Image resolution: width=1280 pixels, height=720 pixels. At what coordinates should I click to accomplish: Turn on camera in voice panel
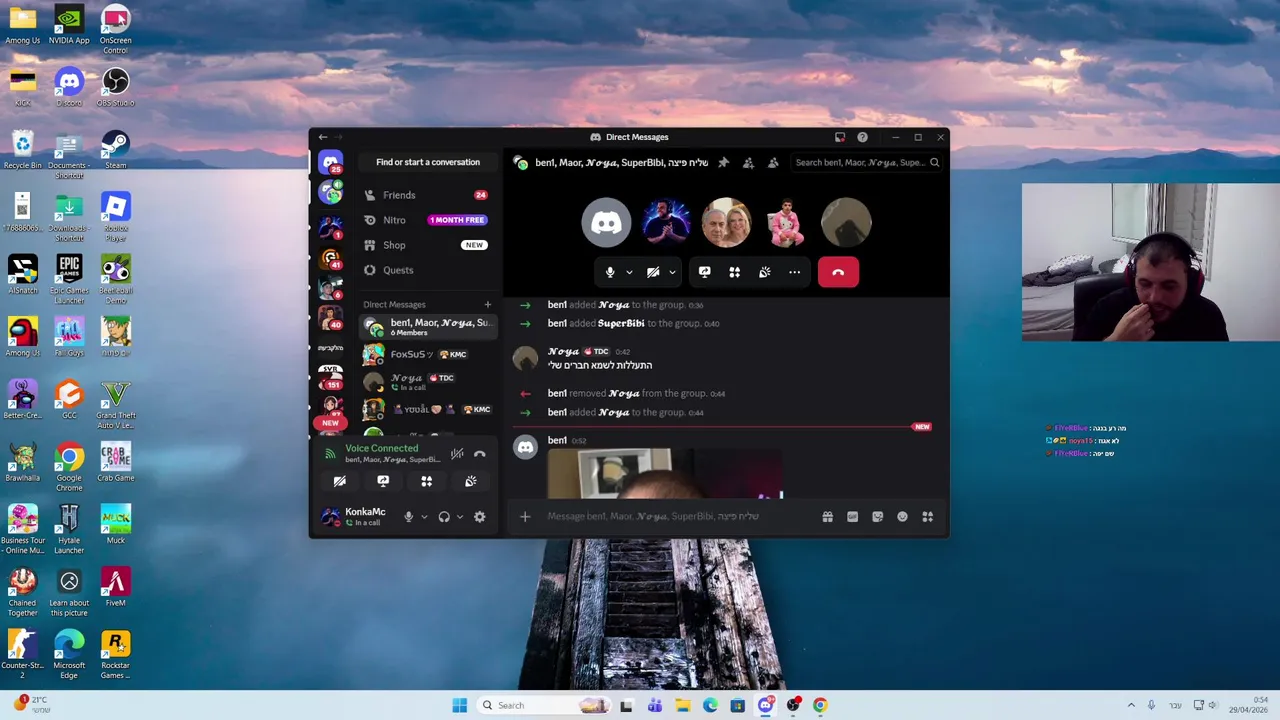[339, 481]
